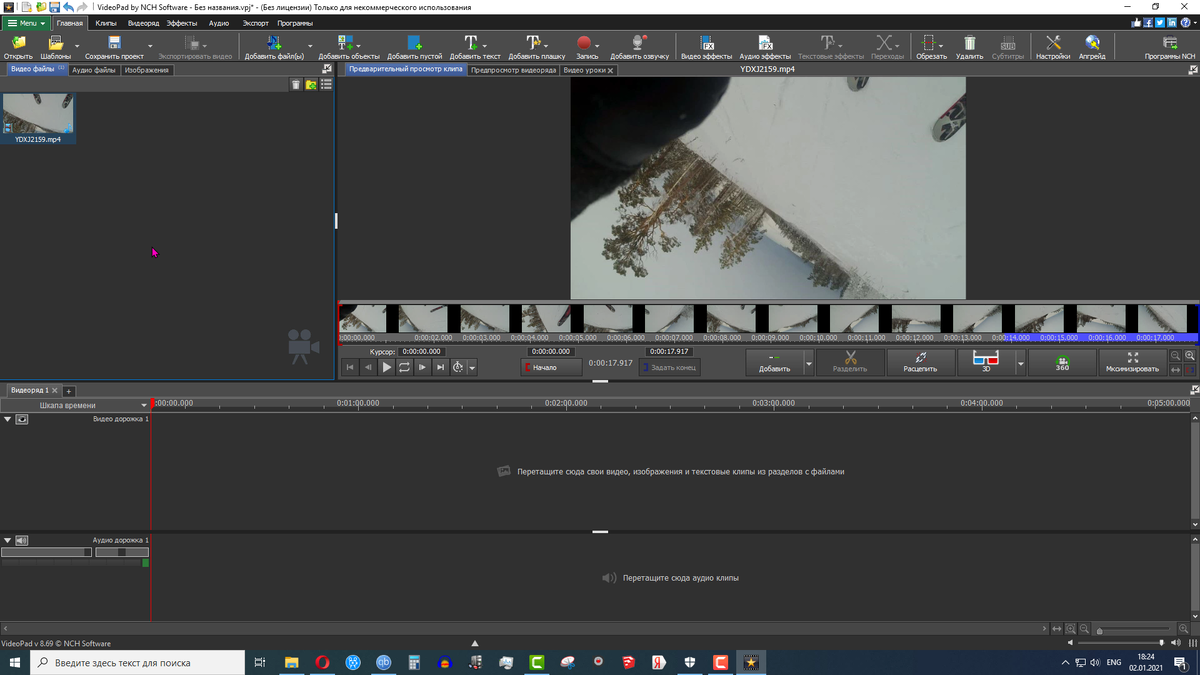1200x675 pixels.
Task: Open Аудио эффекты from the toolbar
Action: 765,45
